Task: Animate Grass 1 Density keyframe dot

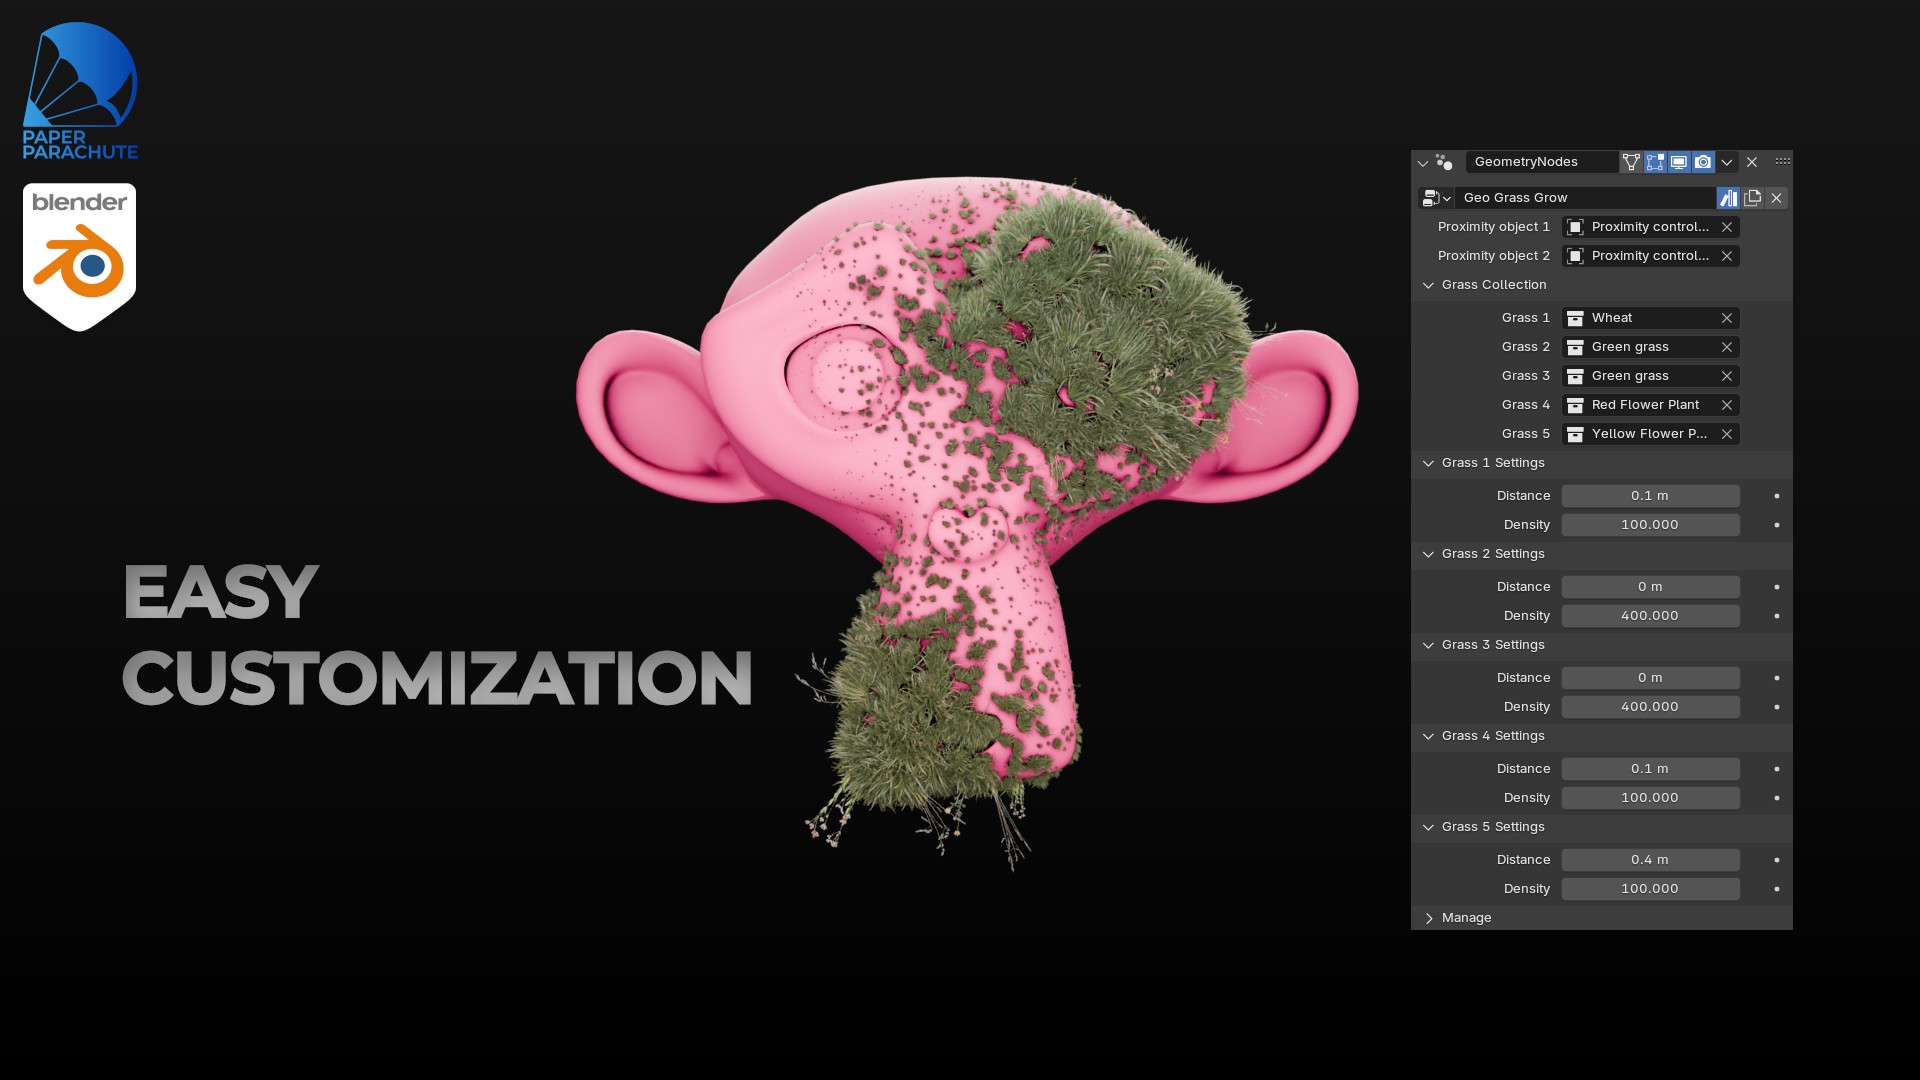Action: (x=1777, y=525)
